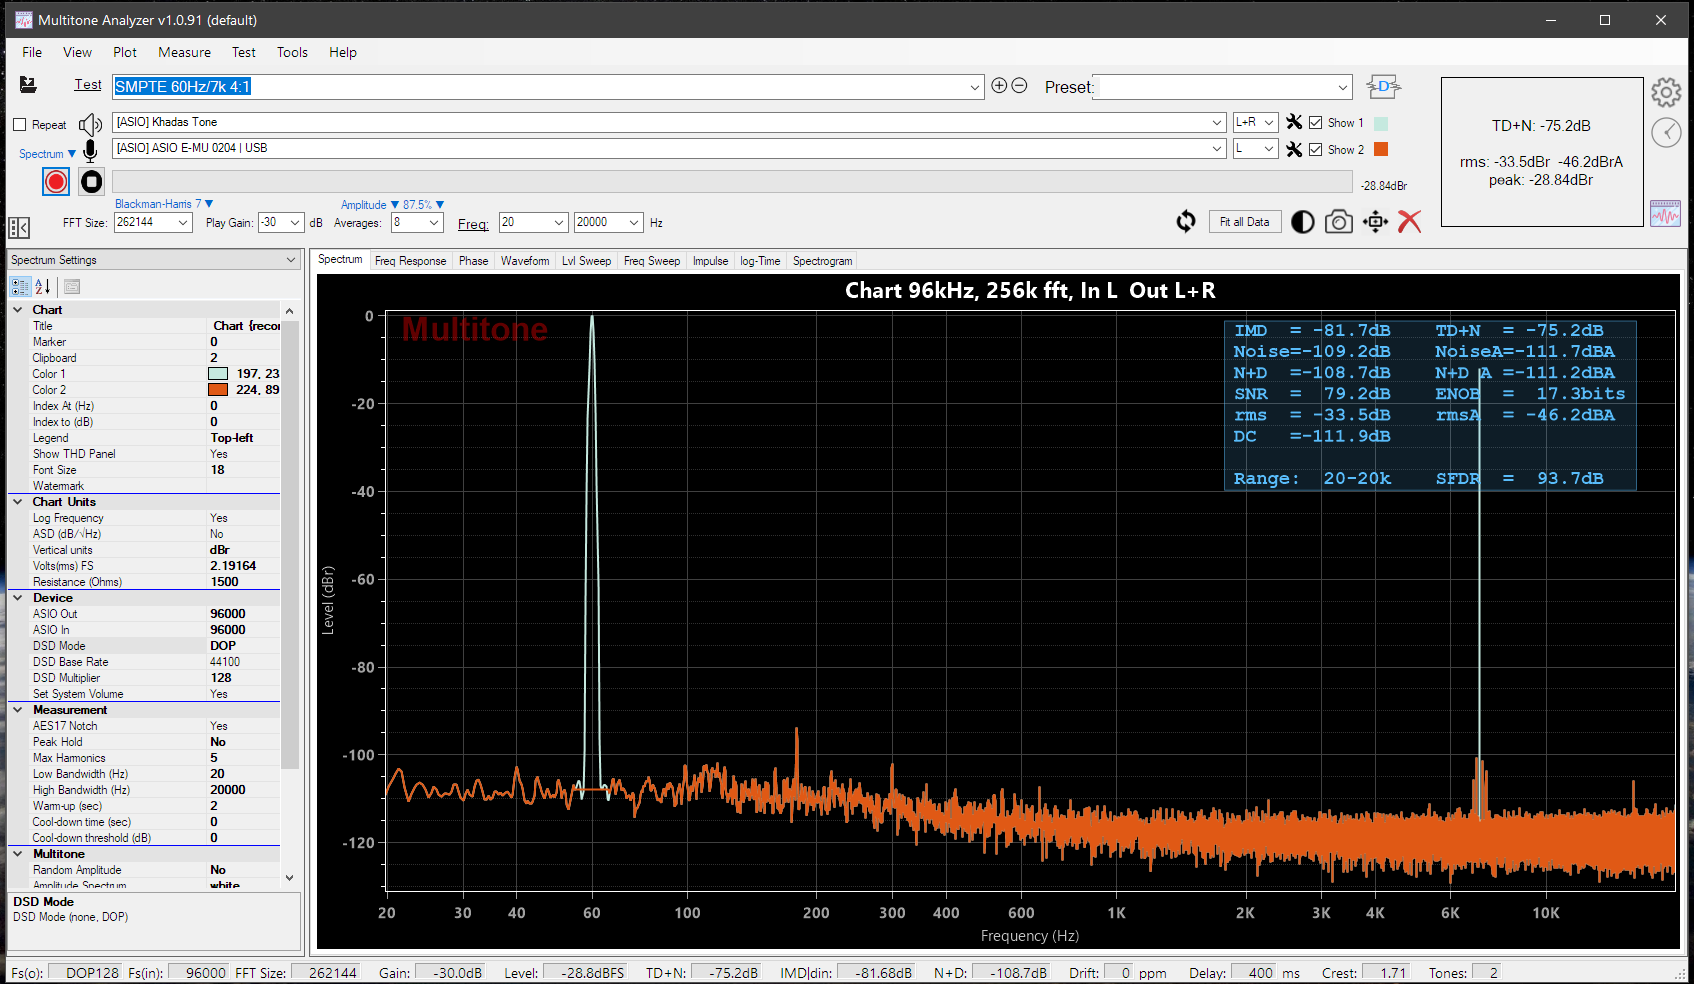Toggle Show 2 checkbox
The width and height of the screenshot is (1694, 984).
tap(1316, 150)
